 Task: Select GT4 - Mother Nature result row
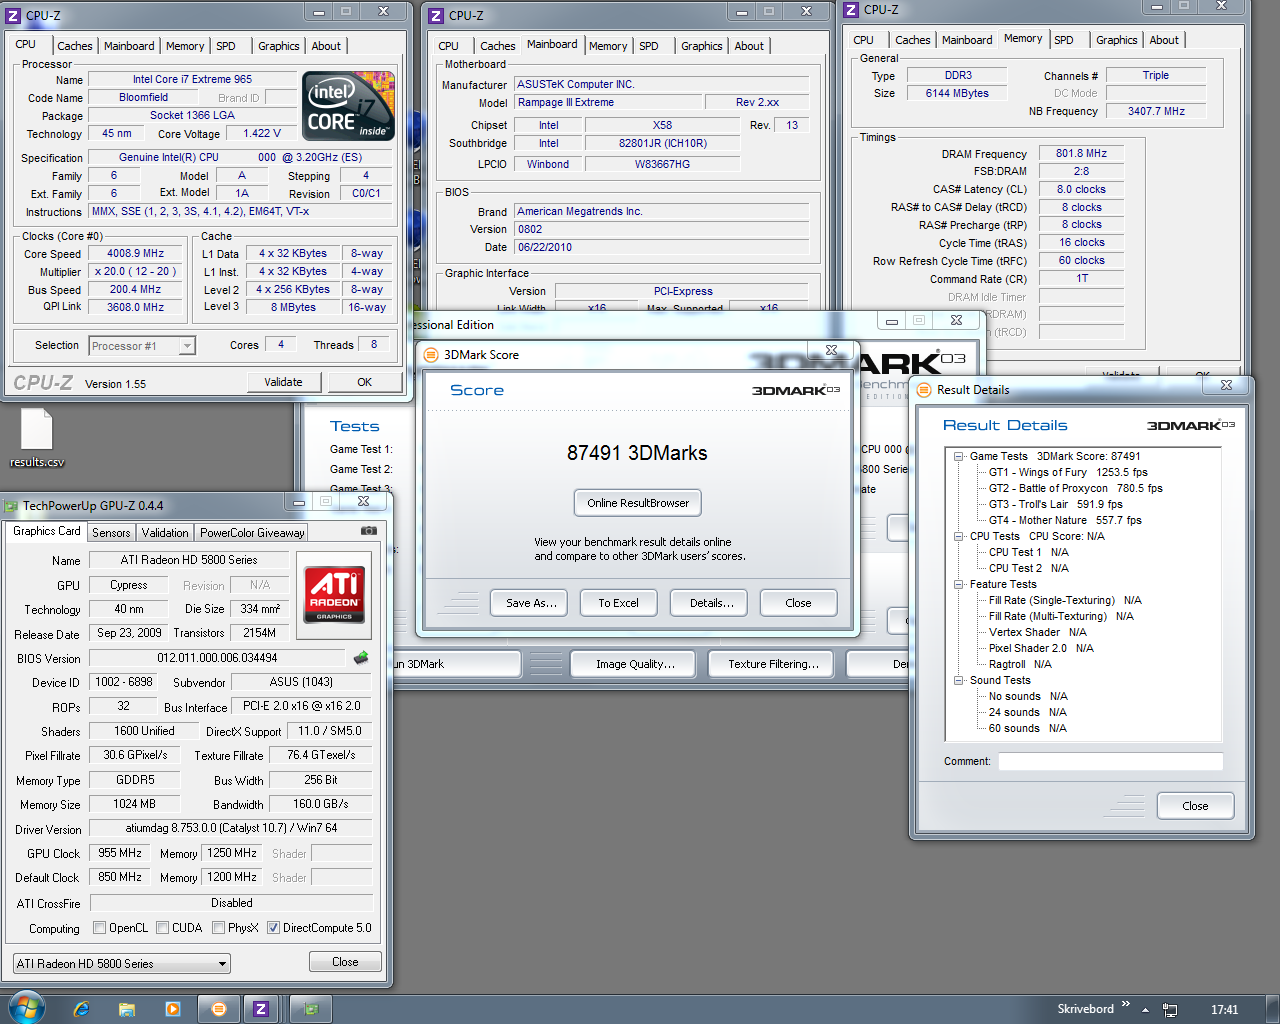coord(1065,520)
